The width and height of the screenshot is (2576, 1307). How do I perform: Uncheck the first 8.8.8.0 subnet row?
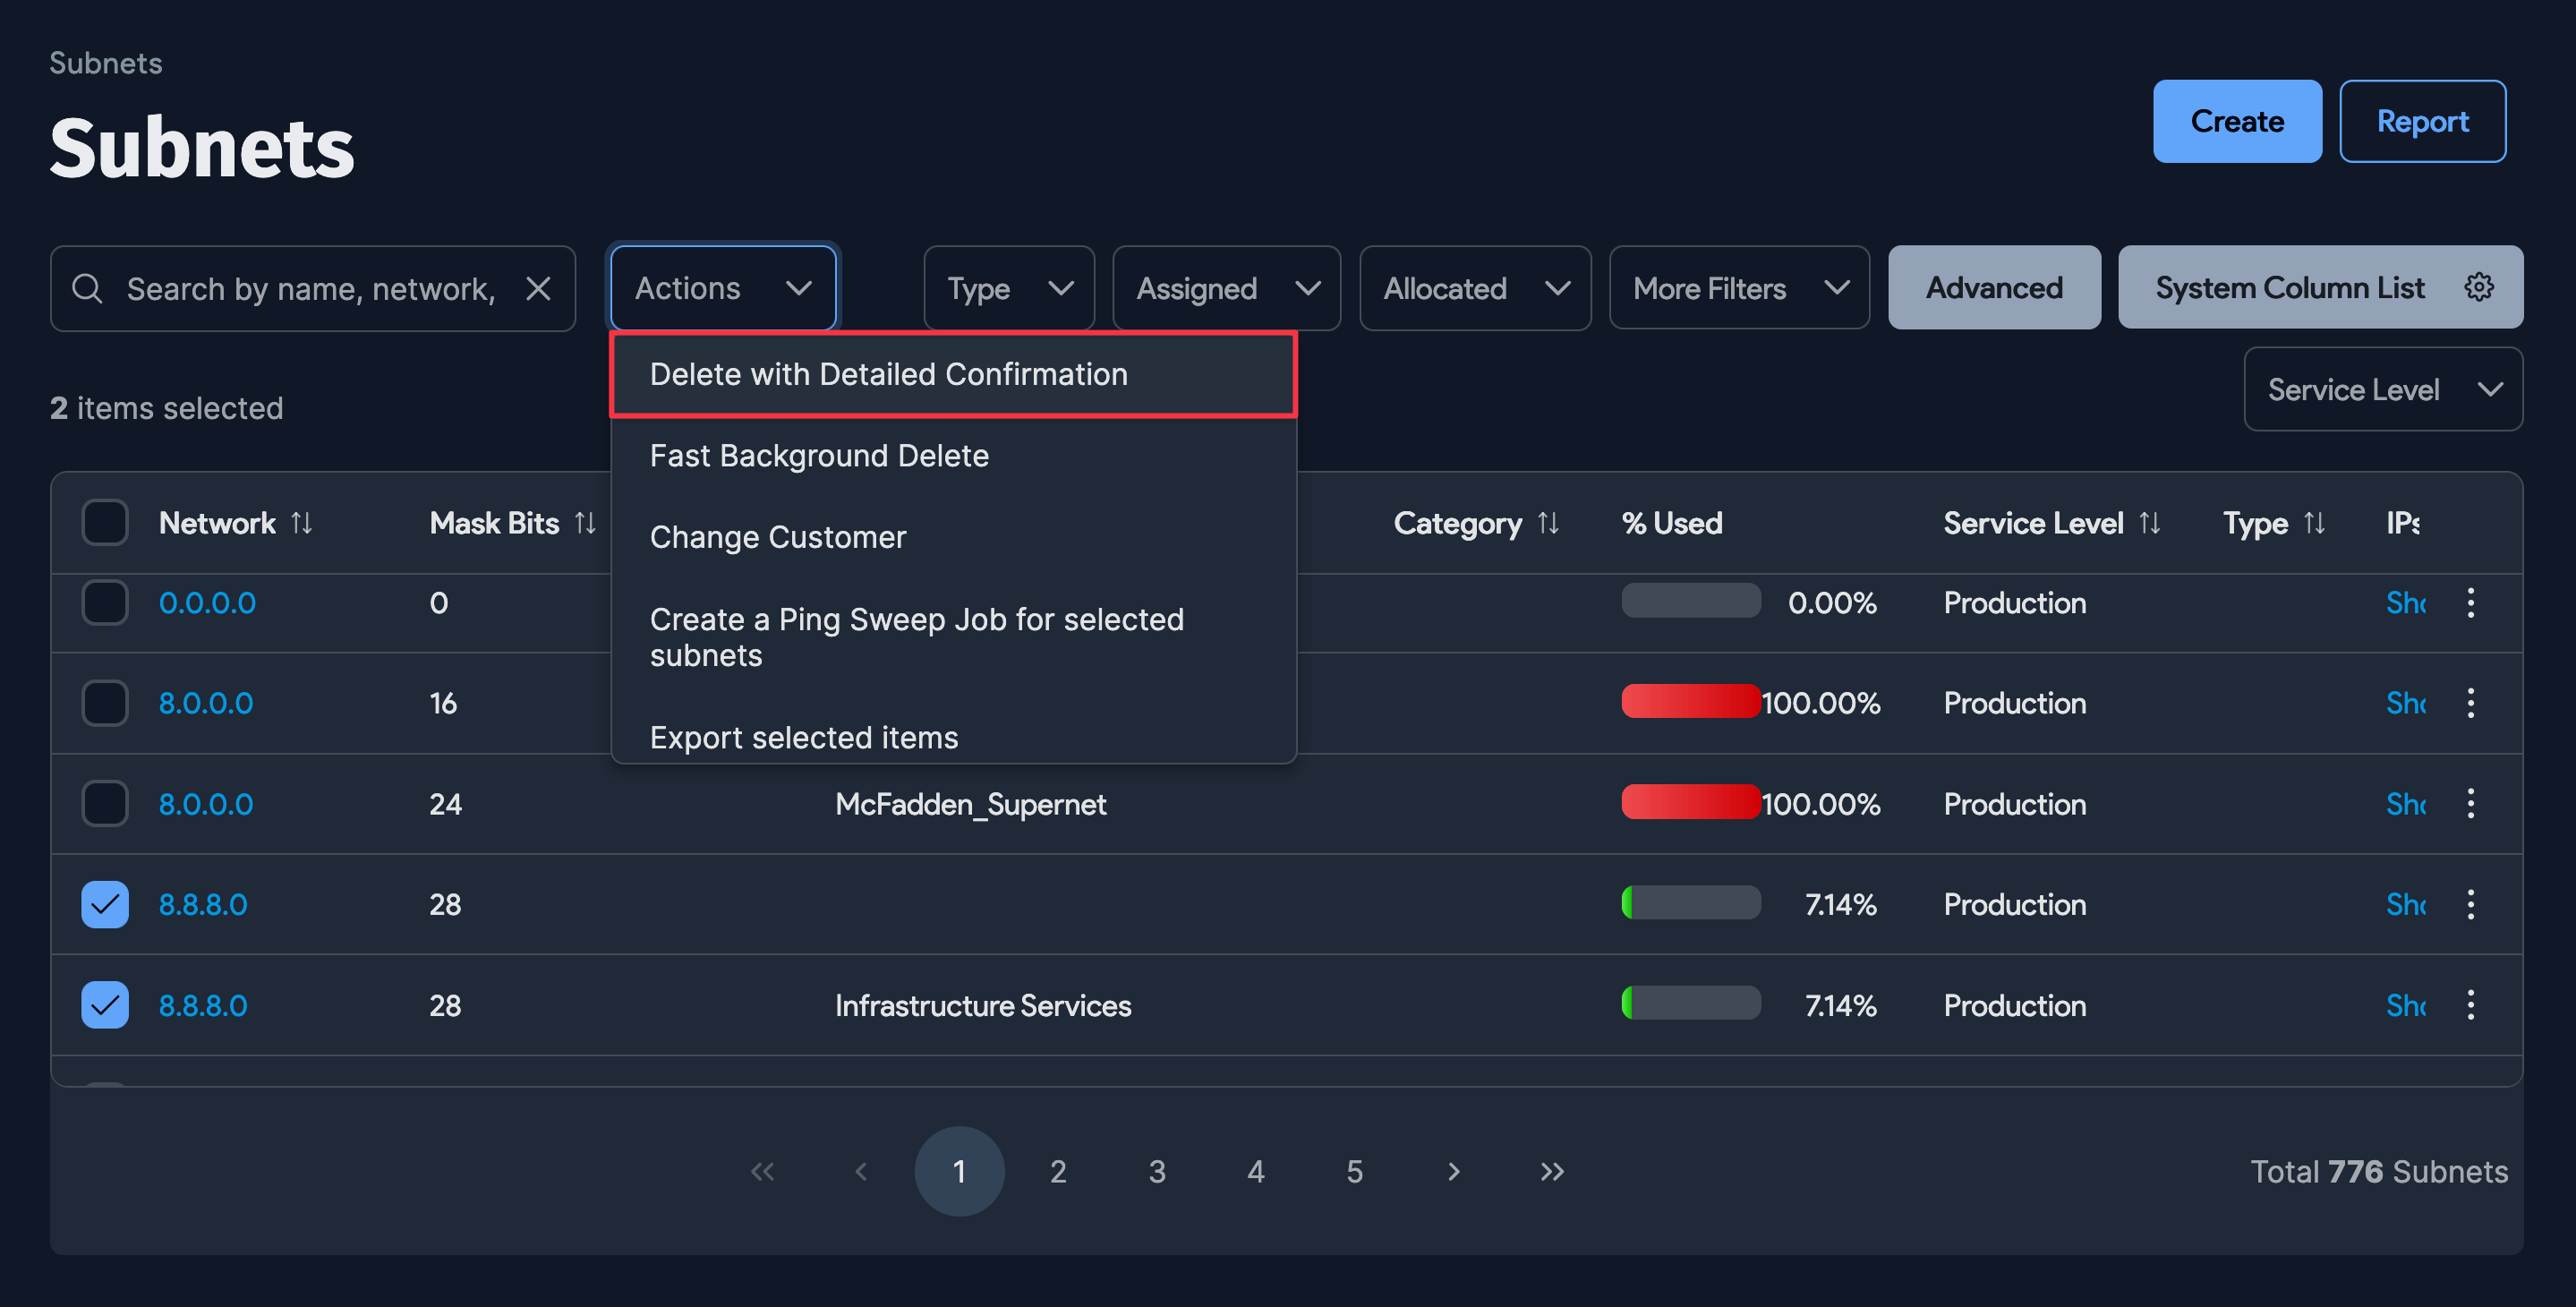pyautogui.click(x=104, y=903)
